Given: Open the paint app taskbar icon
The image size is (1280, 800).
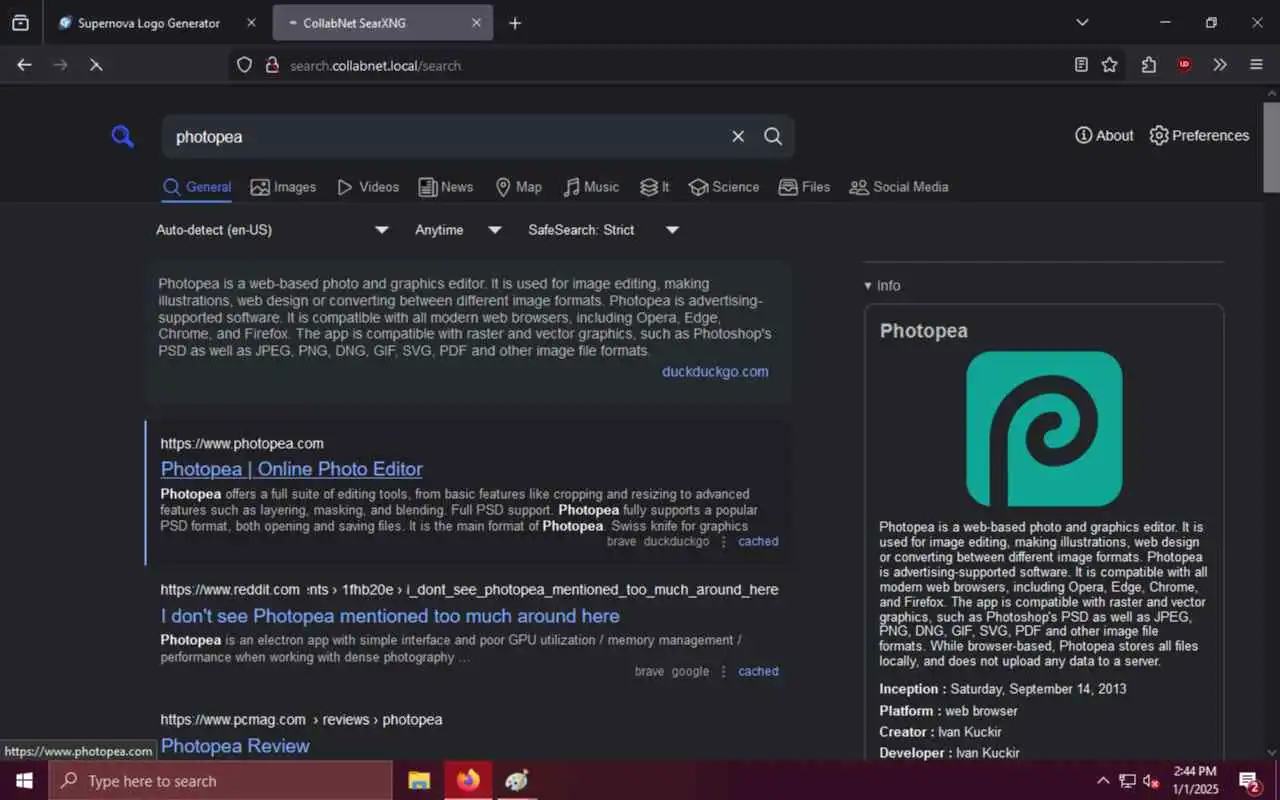Looking at the screenshot, I should [x=516, y=781].
